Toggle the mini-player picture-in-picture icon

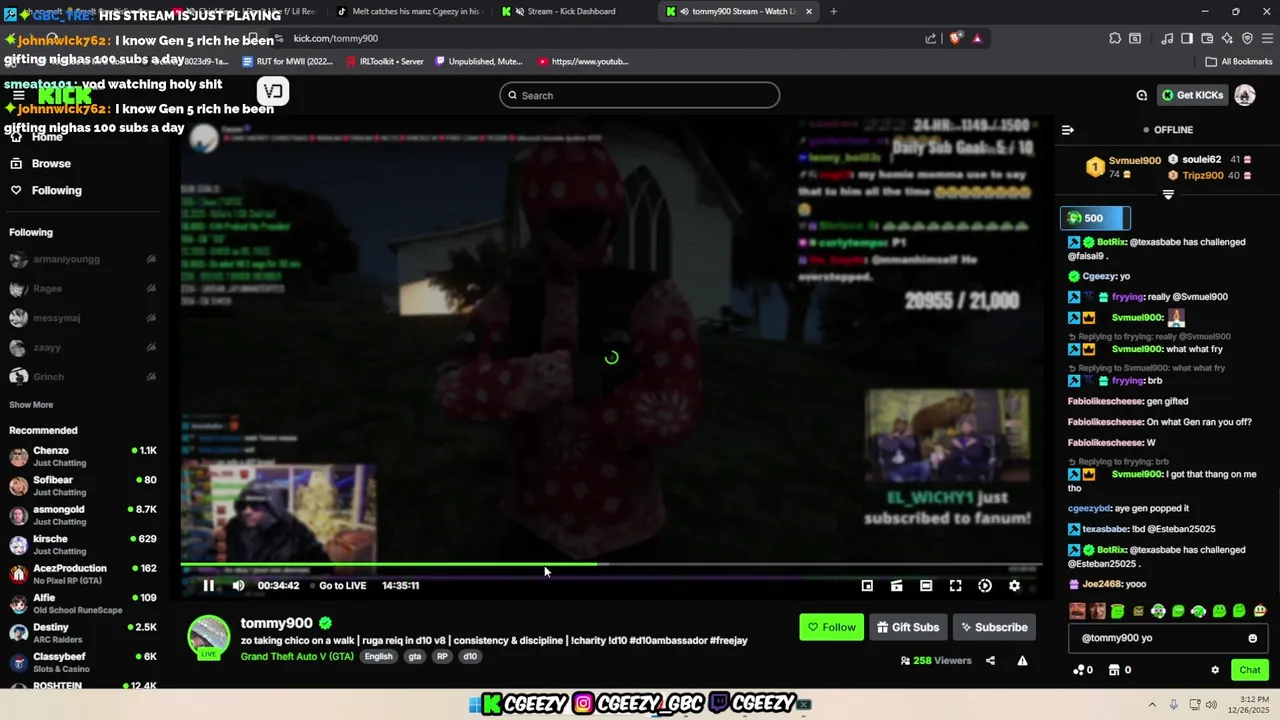[x=867, y=586]
